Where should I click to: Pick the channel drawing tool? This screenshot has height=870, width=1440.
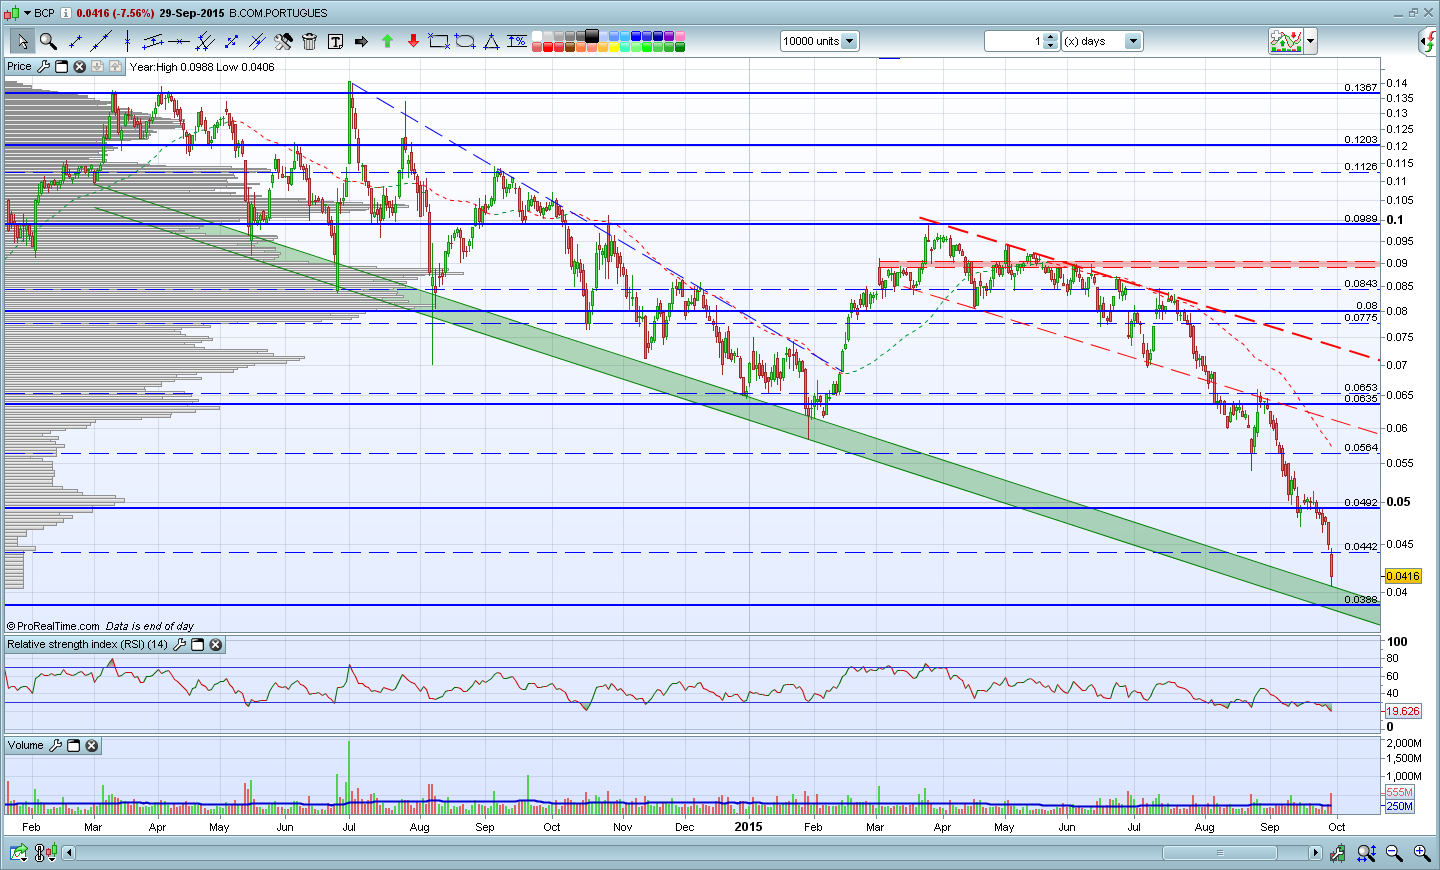pos(153,41)
